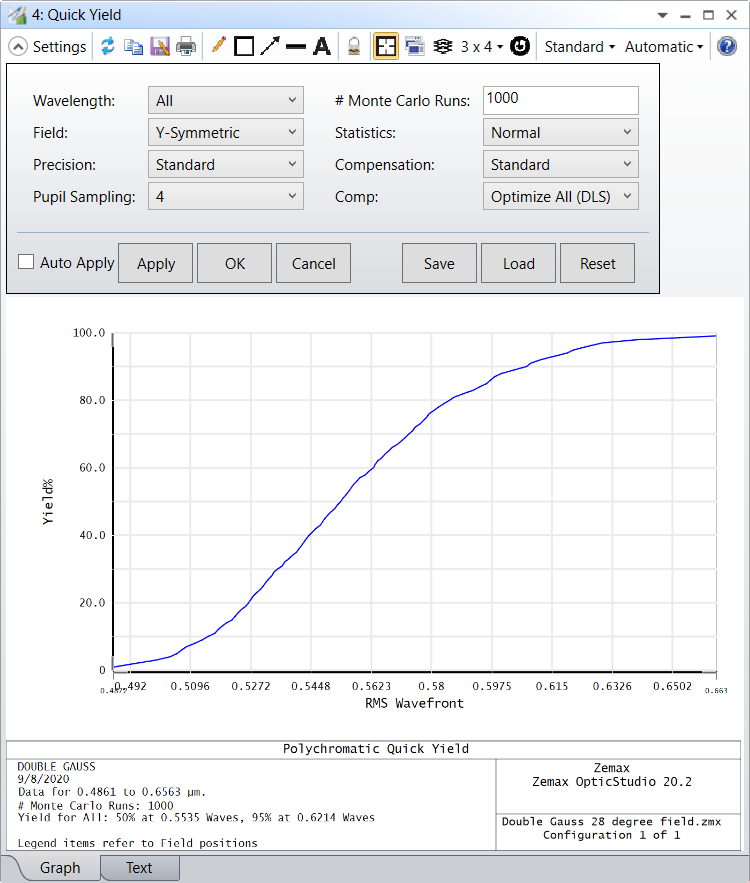Click the Print icon
Screen dimensions: 750x883
pos(186,47)
